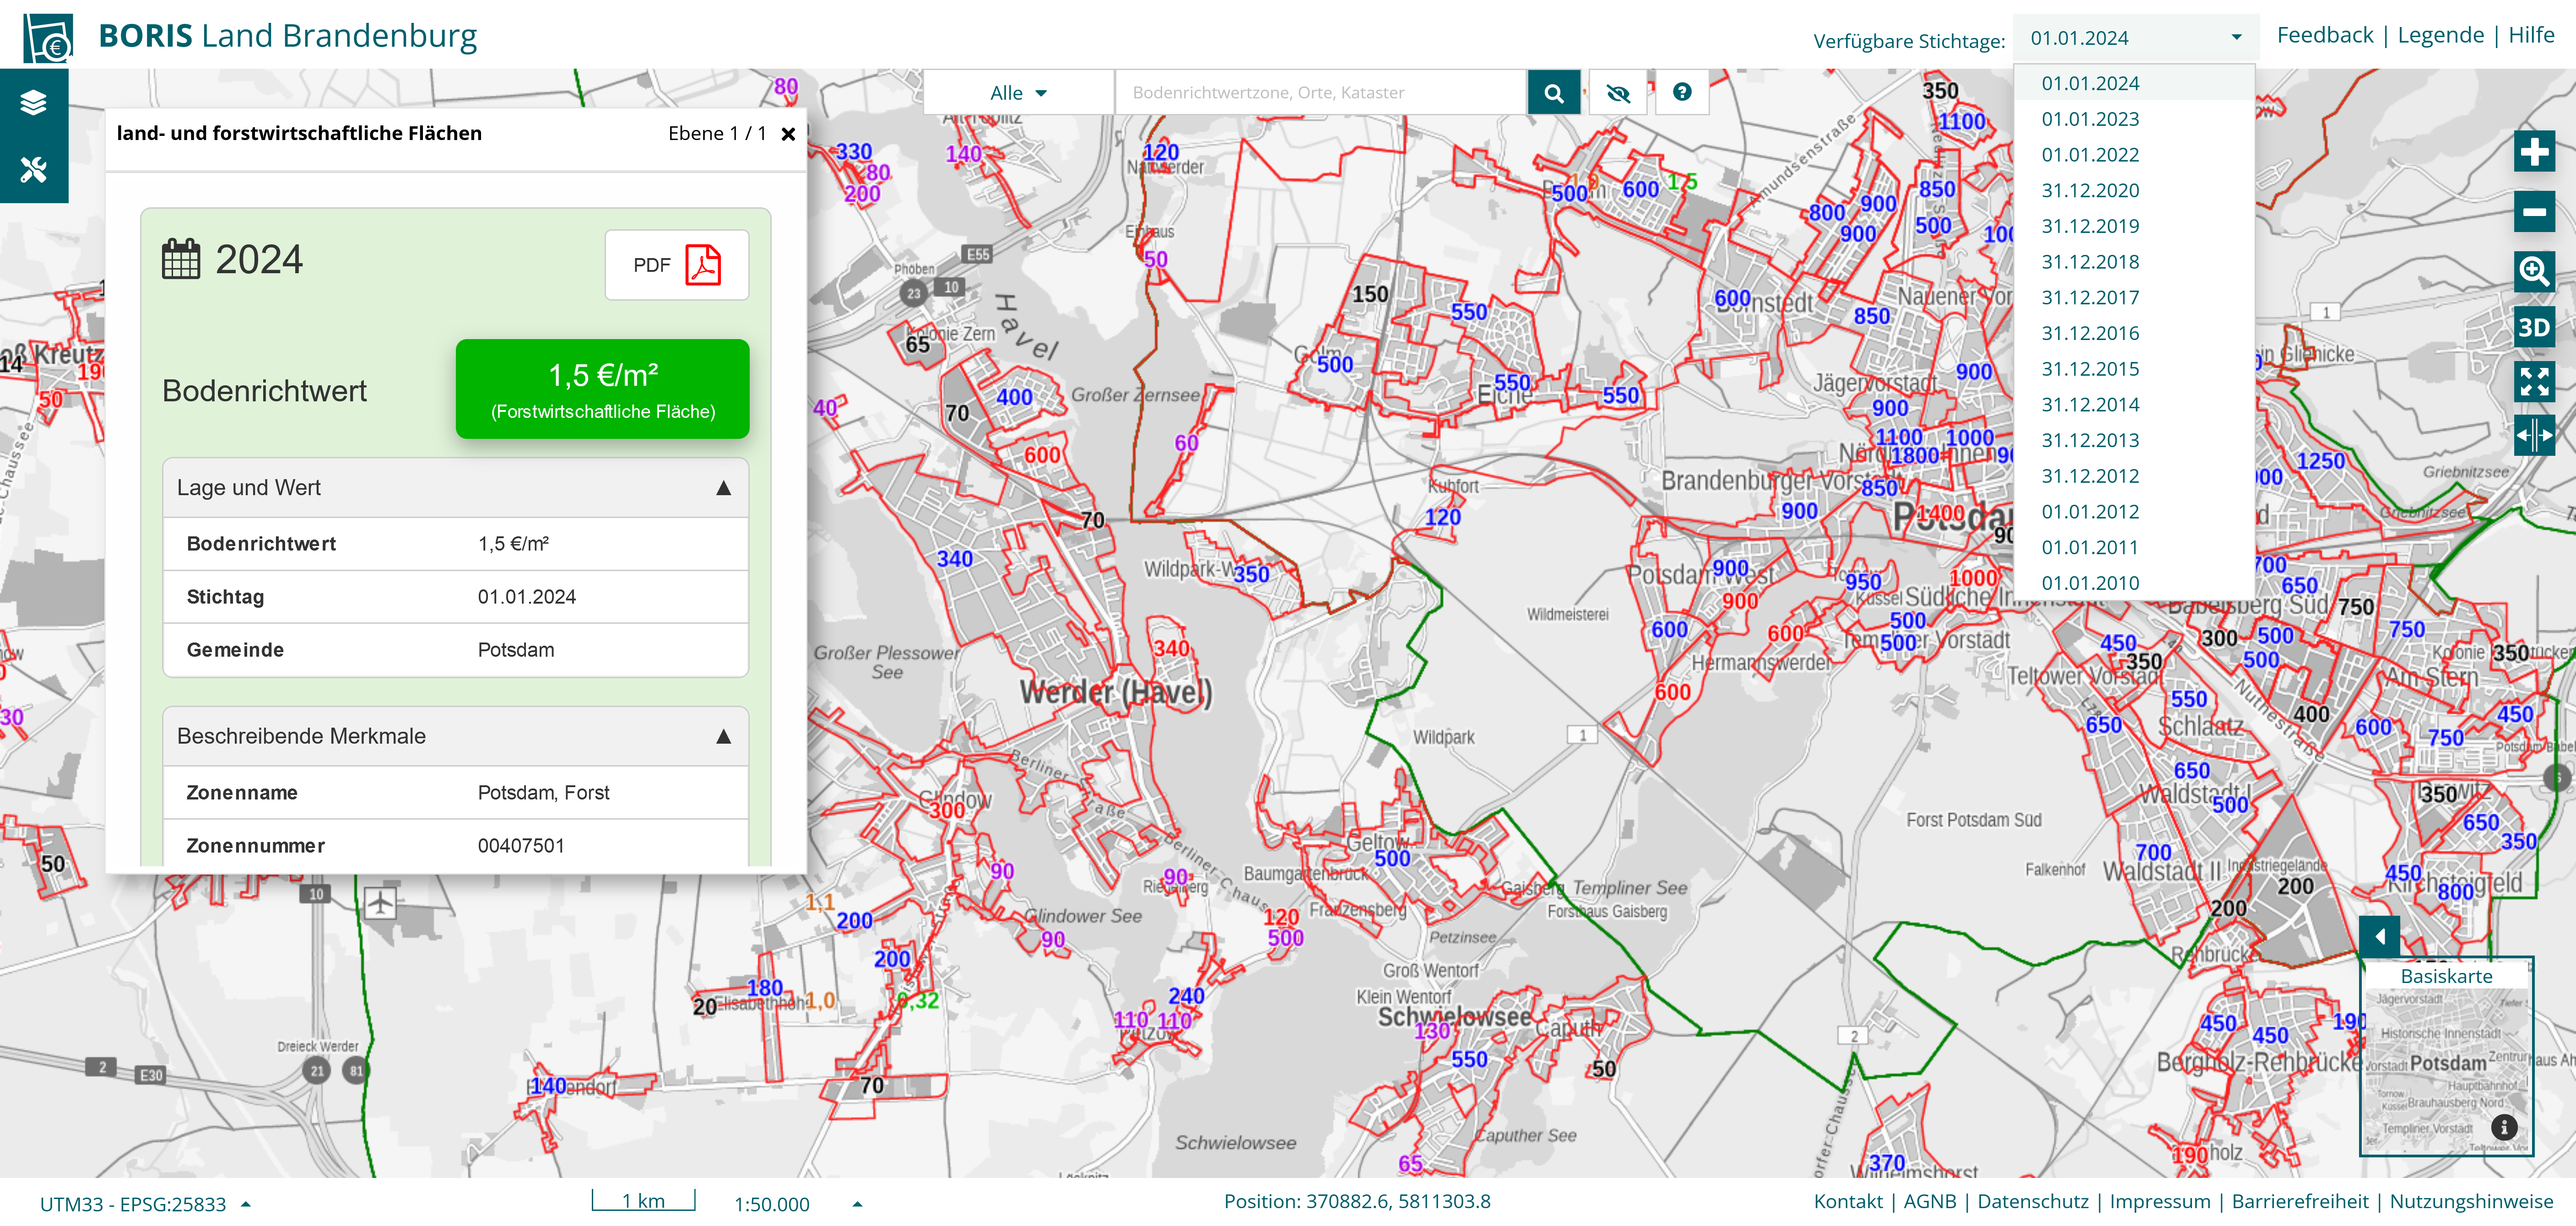Select Stichtag 31.12.2018
2576x1226 pixels.
coord(2134,262)
